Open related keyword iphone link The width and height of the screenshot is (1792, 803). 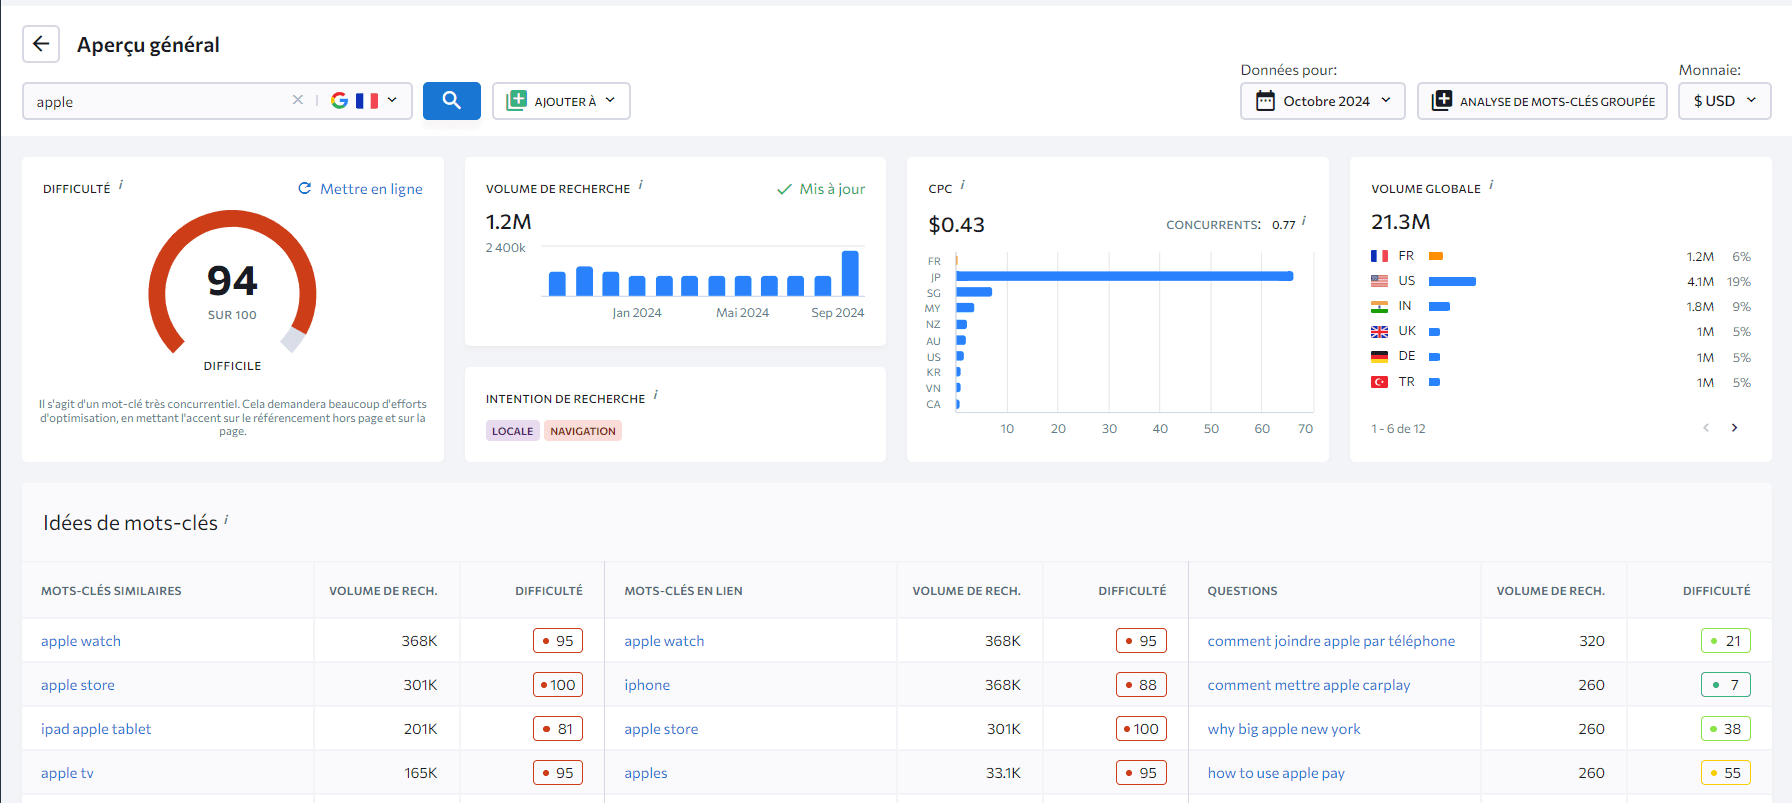[647, 685]
